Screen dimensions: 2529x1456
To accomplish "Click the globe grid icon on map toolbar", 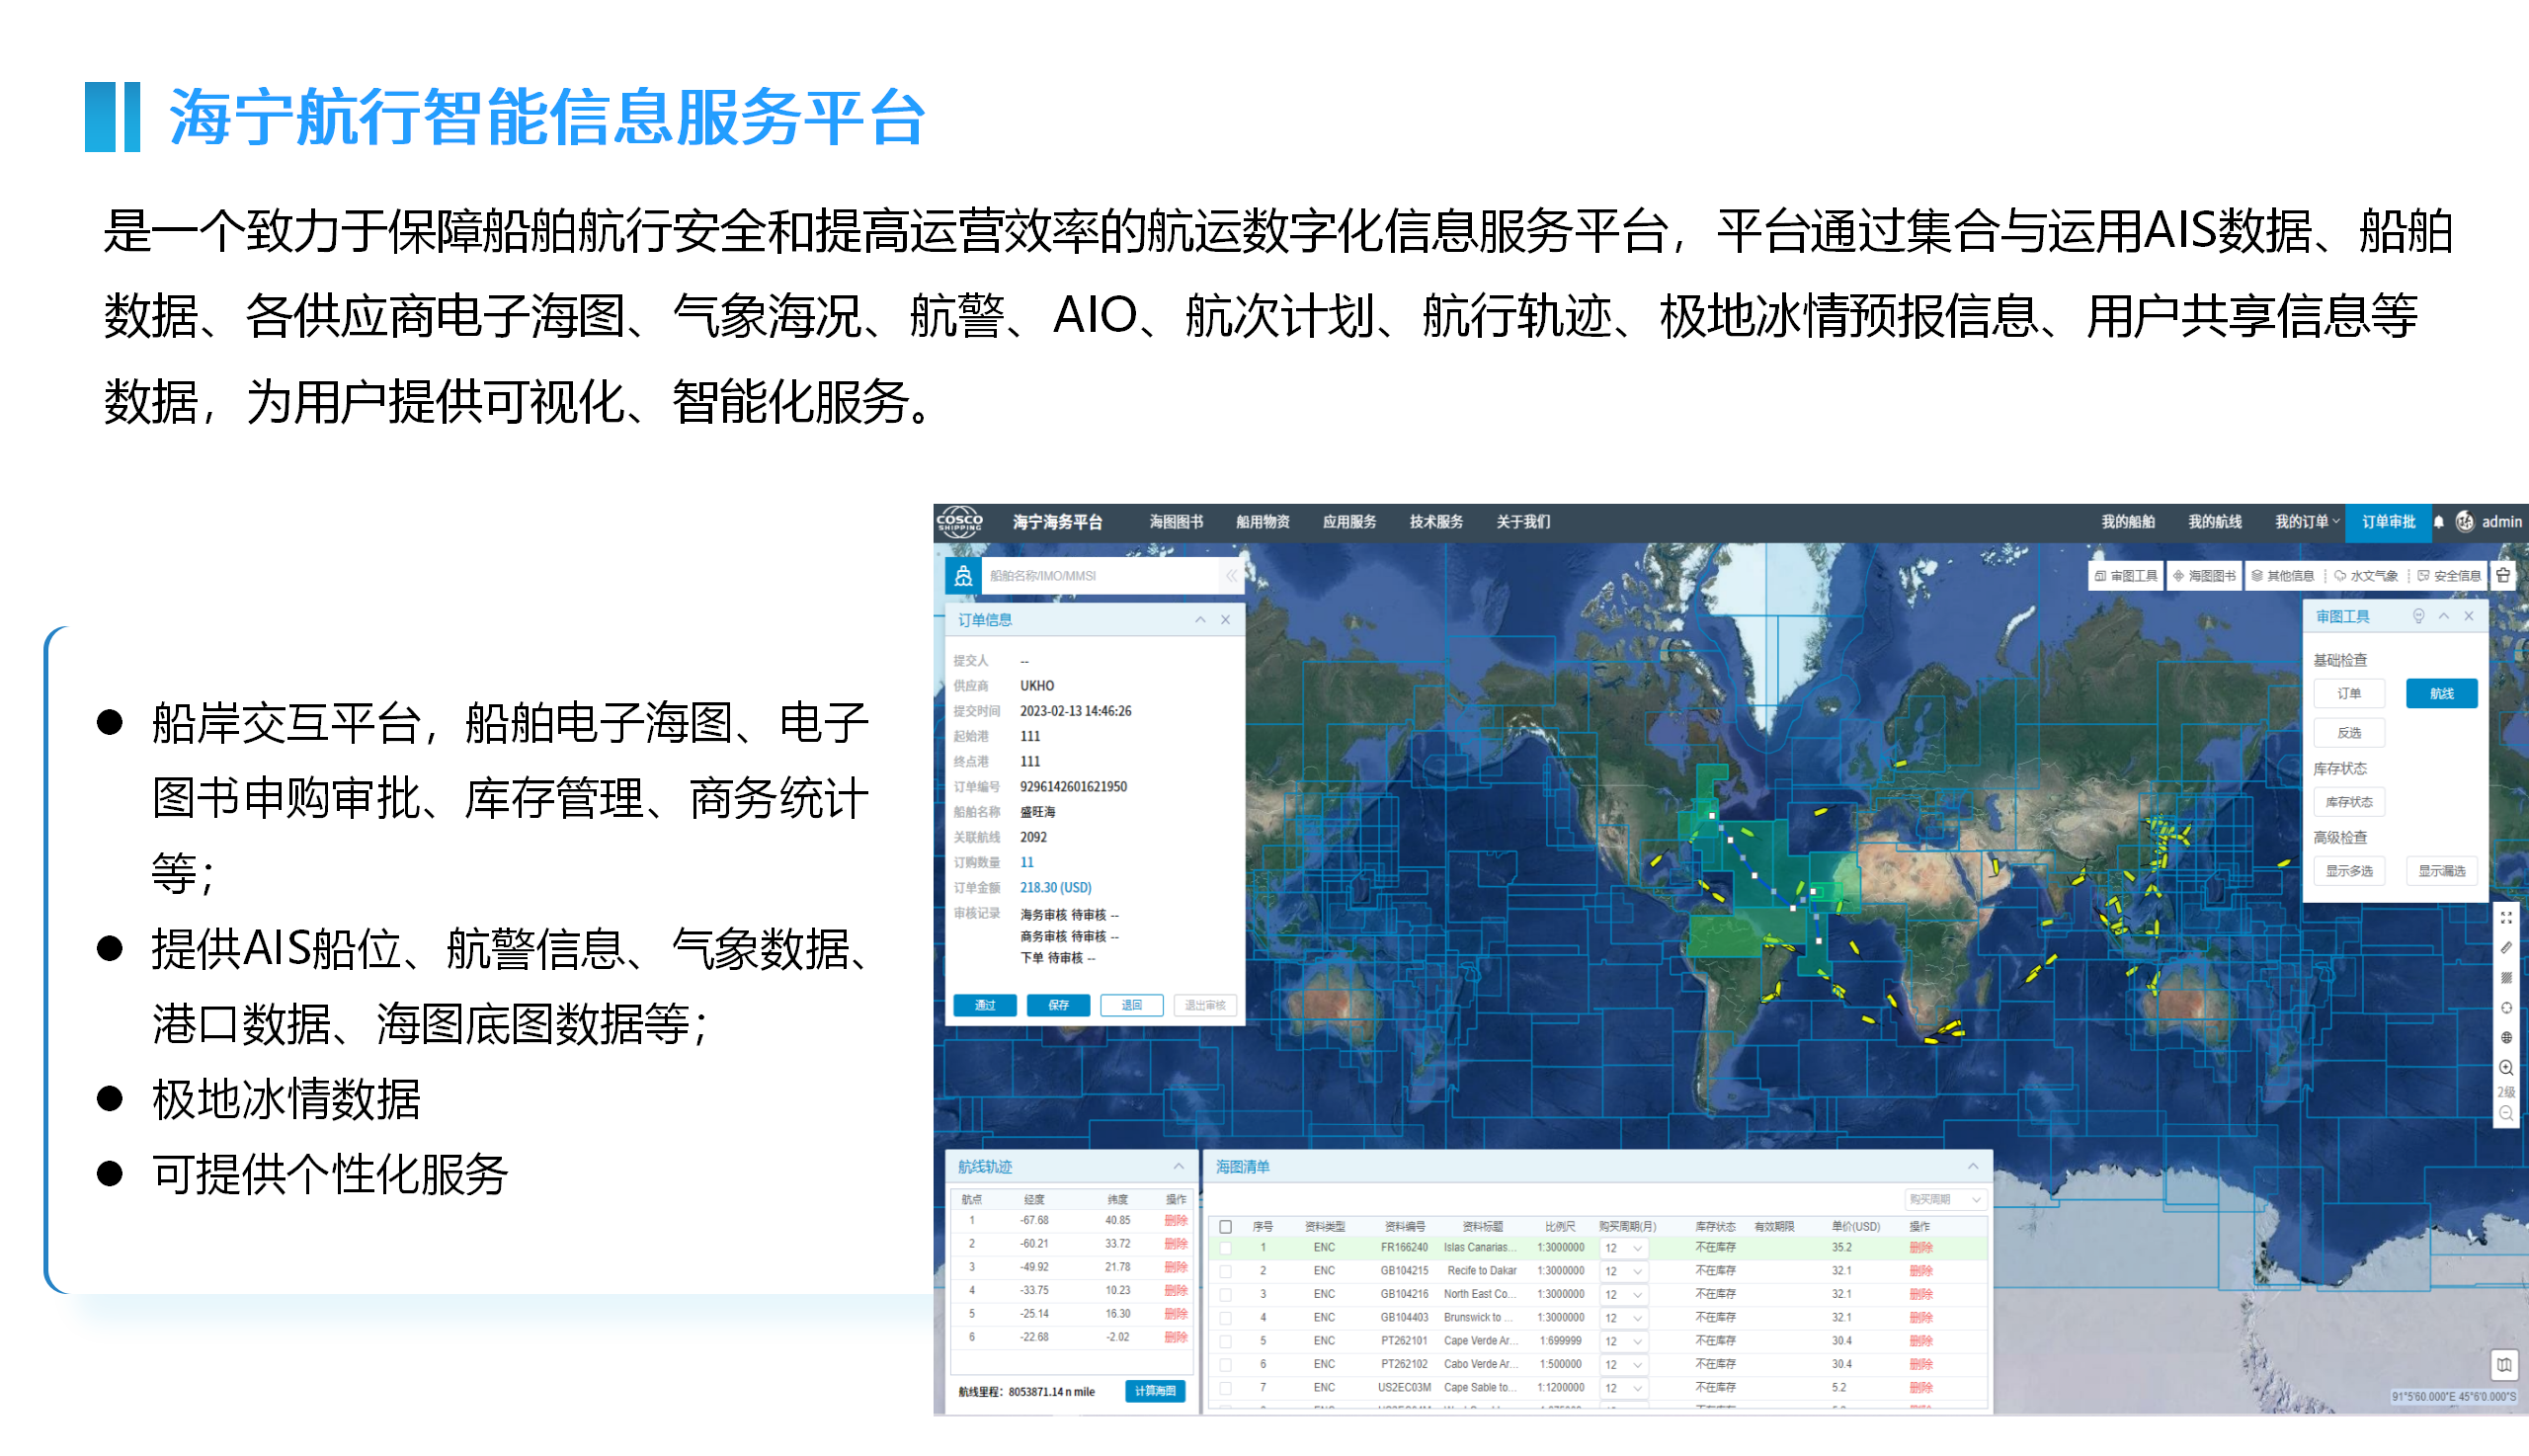I will tap(2505, 1038).
